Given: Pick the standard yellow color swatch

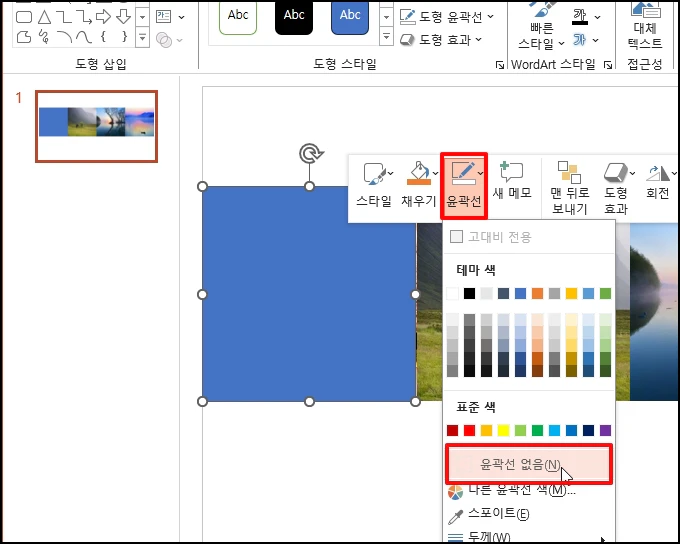Looking at the screenshot, I should 503,430.
